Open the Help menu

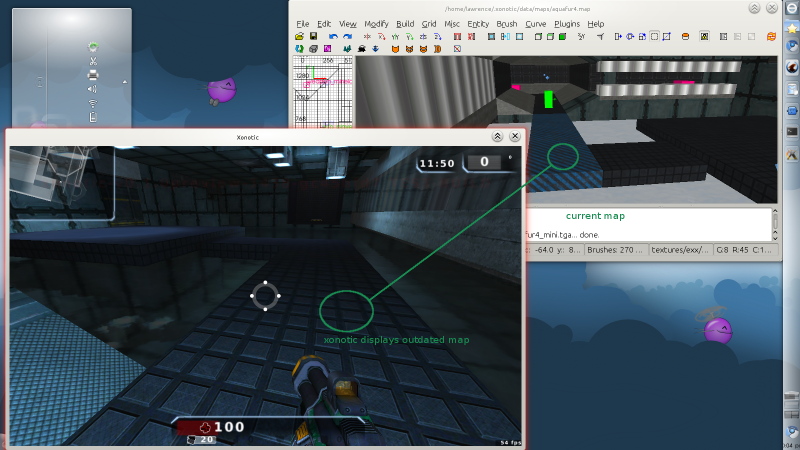tap(595, 23)
